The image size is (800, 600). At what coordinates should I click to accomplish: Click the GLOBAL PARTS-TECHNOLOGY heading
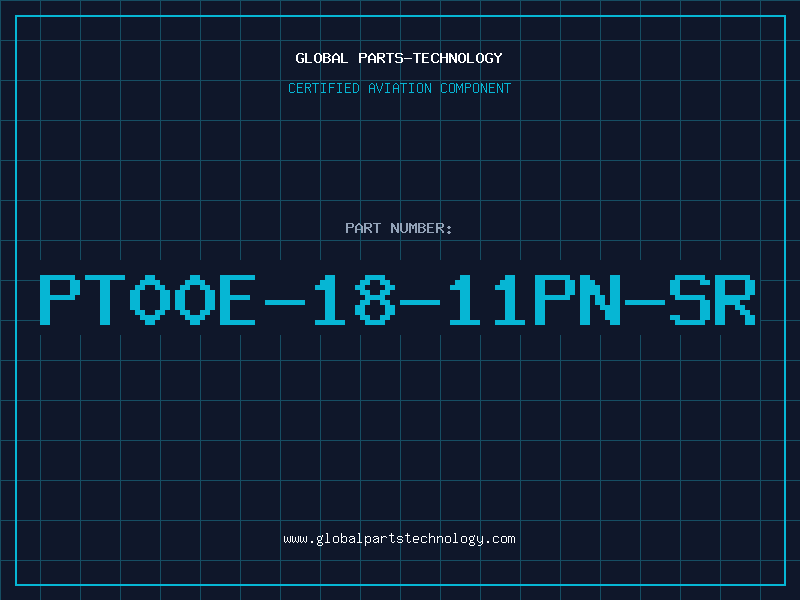pyautogui.click(x=399, y=58)
